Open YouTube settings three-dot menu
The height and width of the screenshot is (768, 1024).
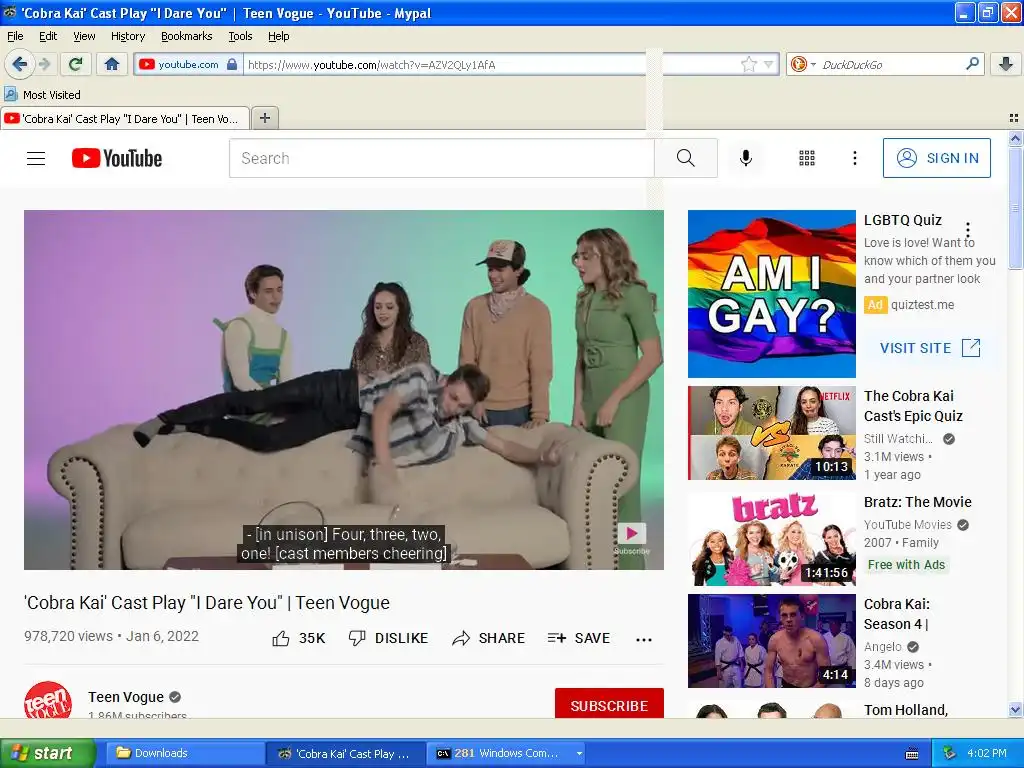point(855,158)
